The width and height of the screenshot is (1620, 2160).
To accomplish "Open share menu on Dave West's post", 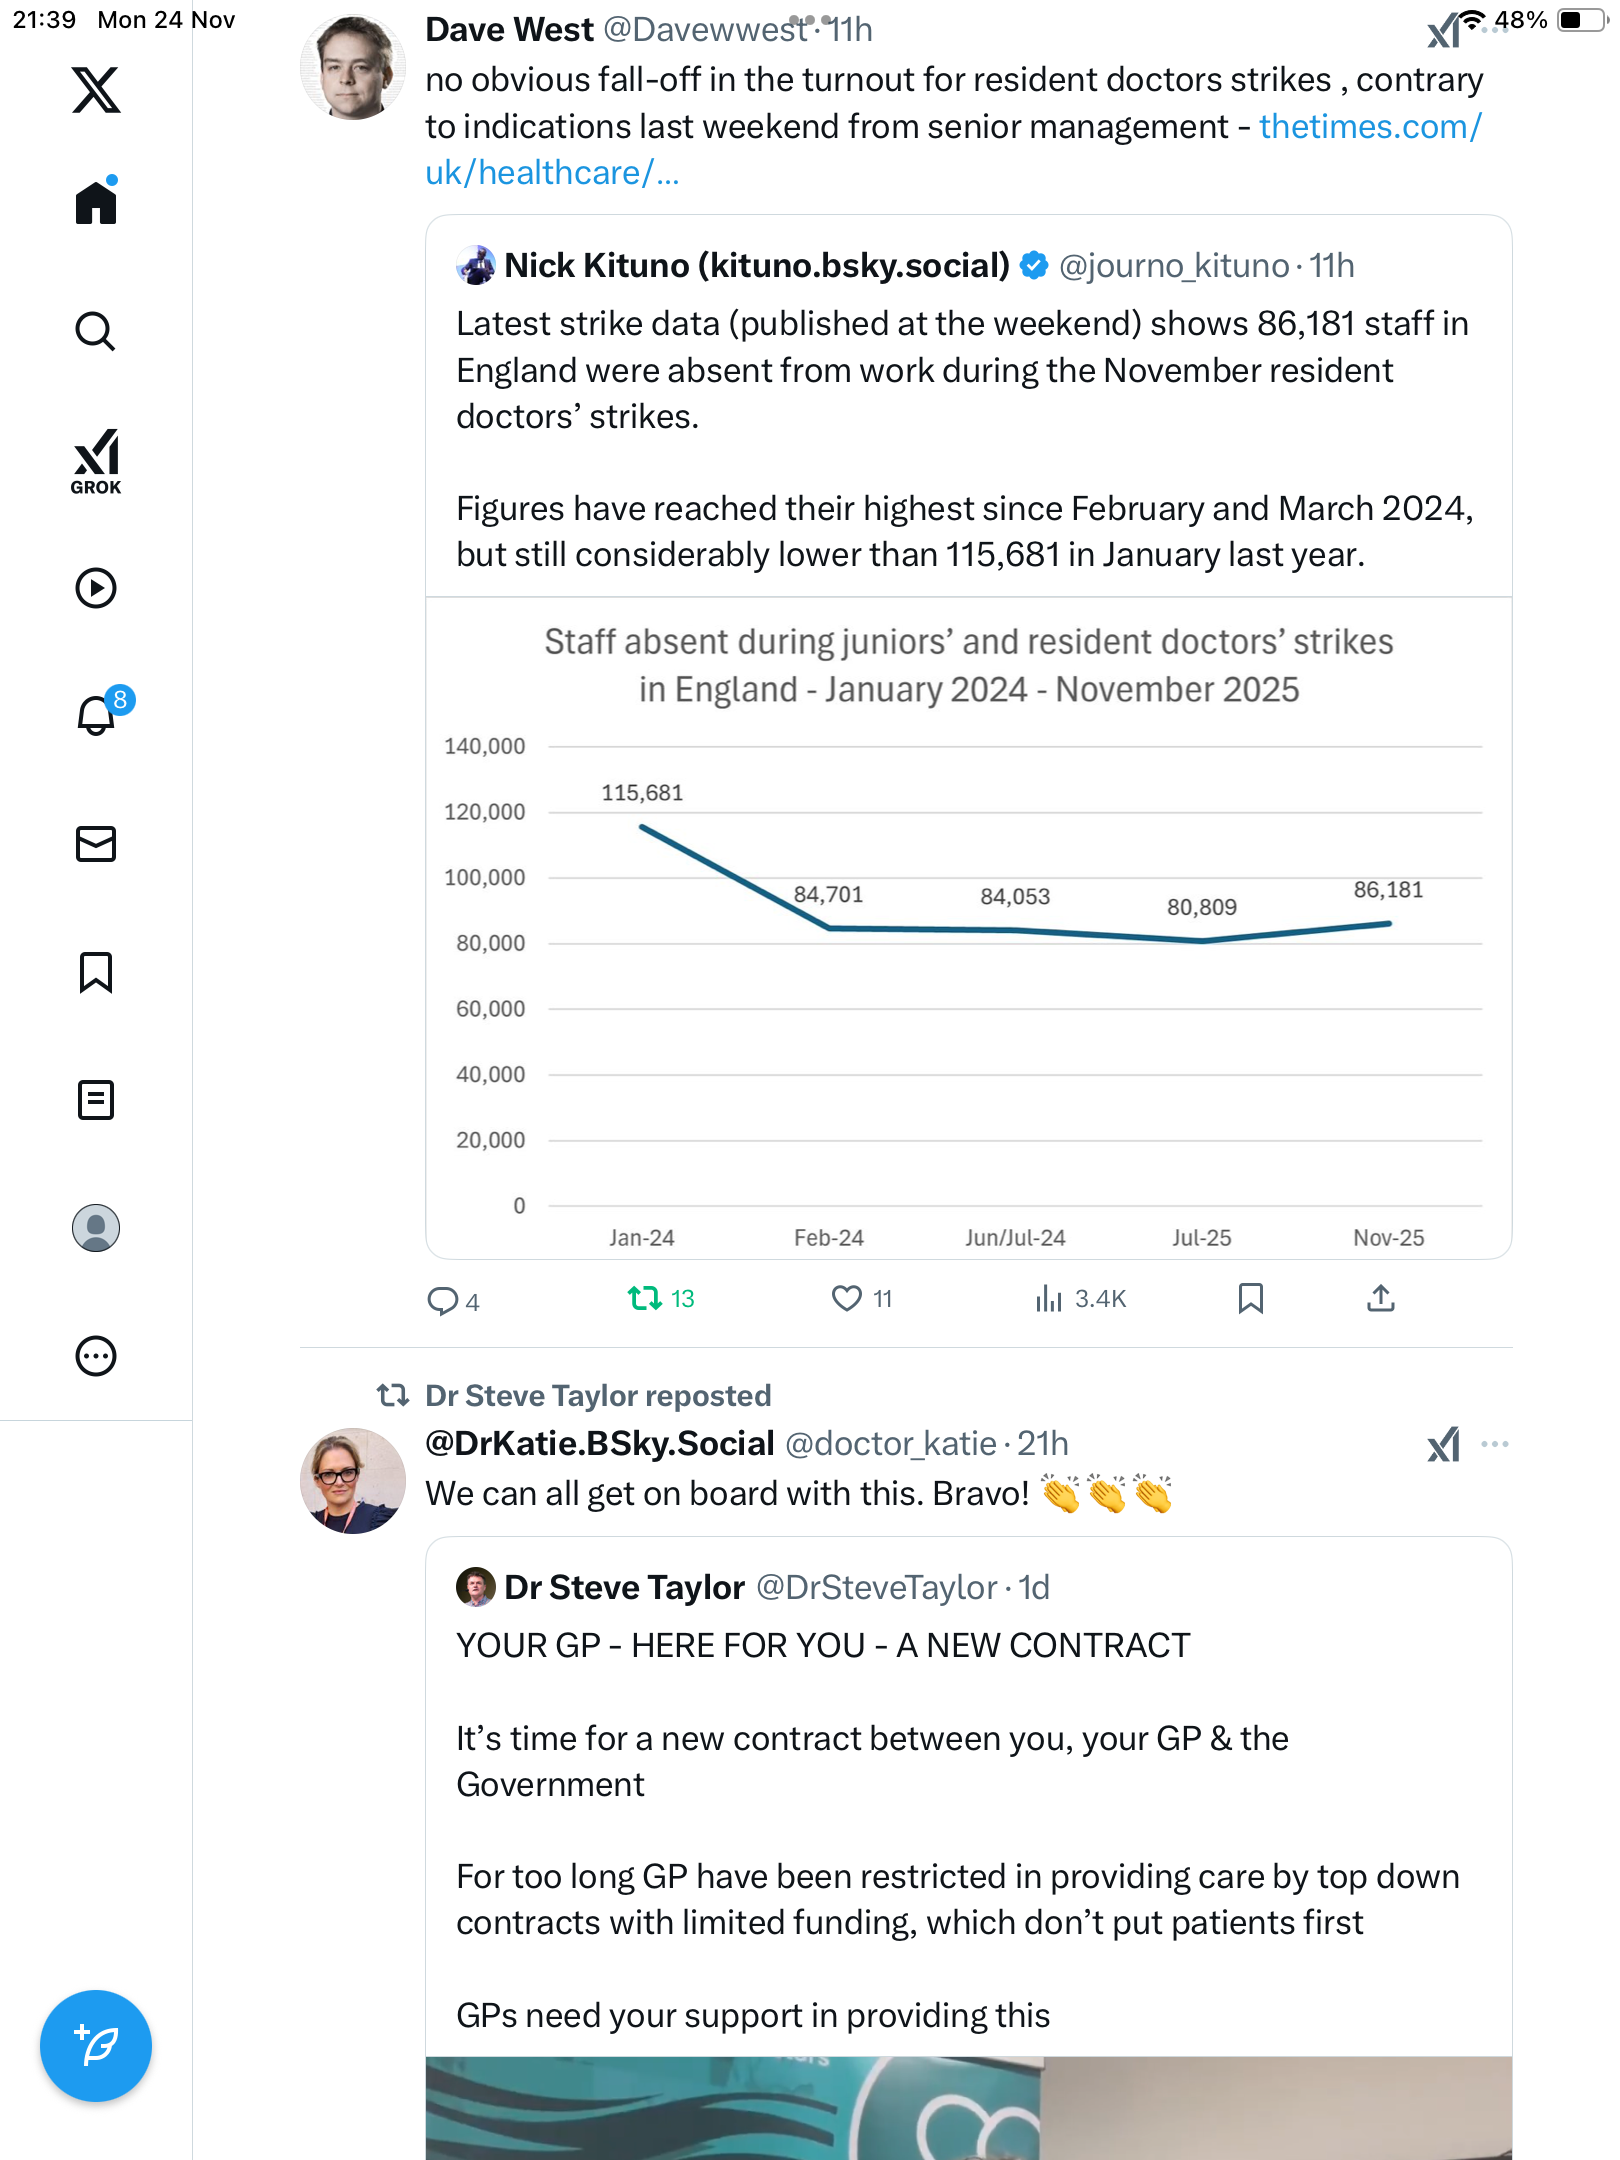I will point(1380,1298).
